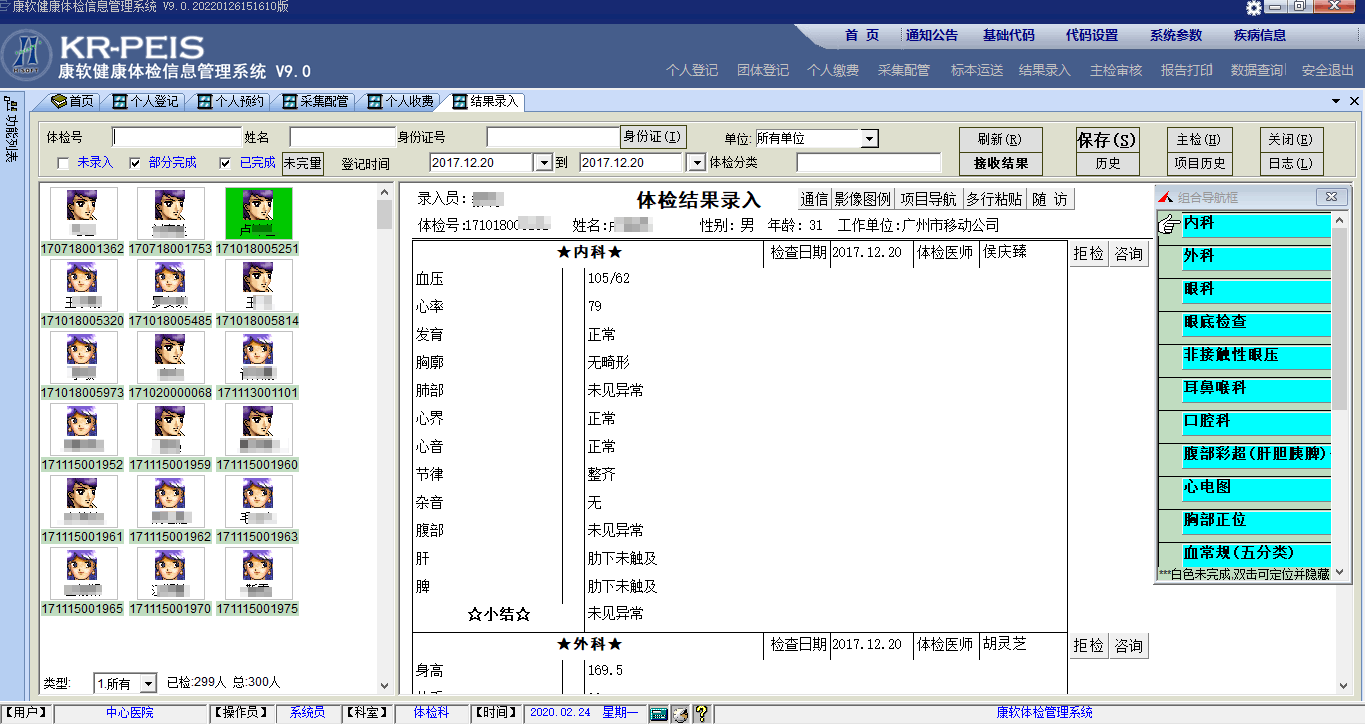Uncheck the 已完成 checkbox
Screen dimensions: 1365x724
point(224,163)
